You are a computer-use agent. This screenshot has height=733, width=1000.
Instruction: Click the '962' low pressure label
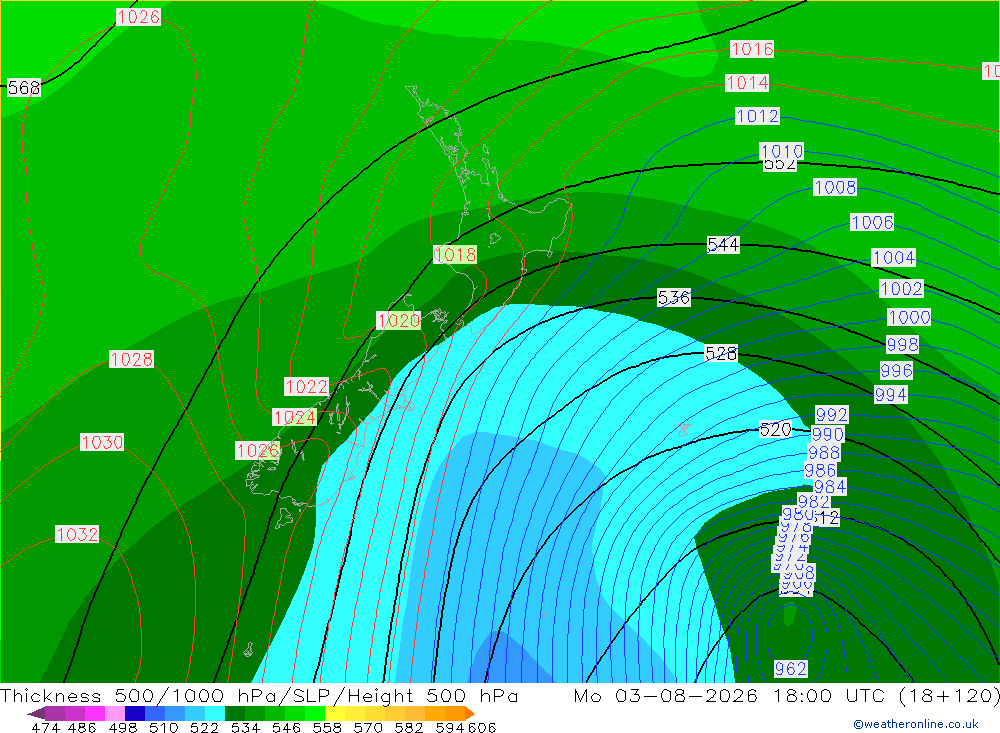click(791, 669)
